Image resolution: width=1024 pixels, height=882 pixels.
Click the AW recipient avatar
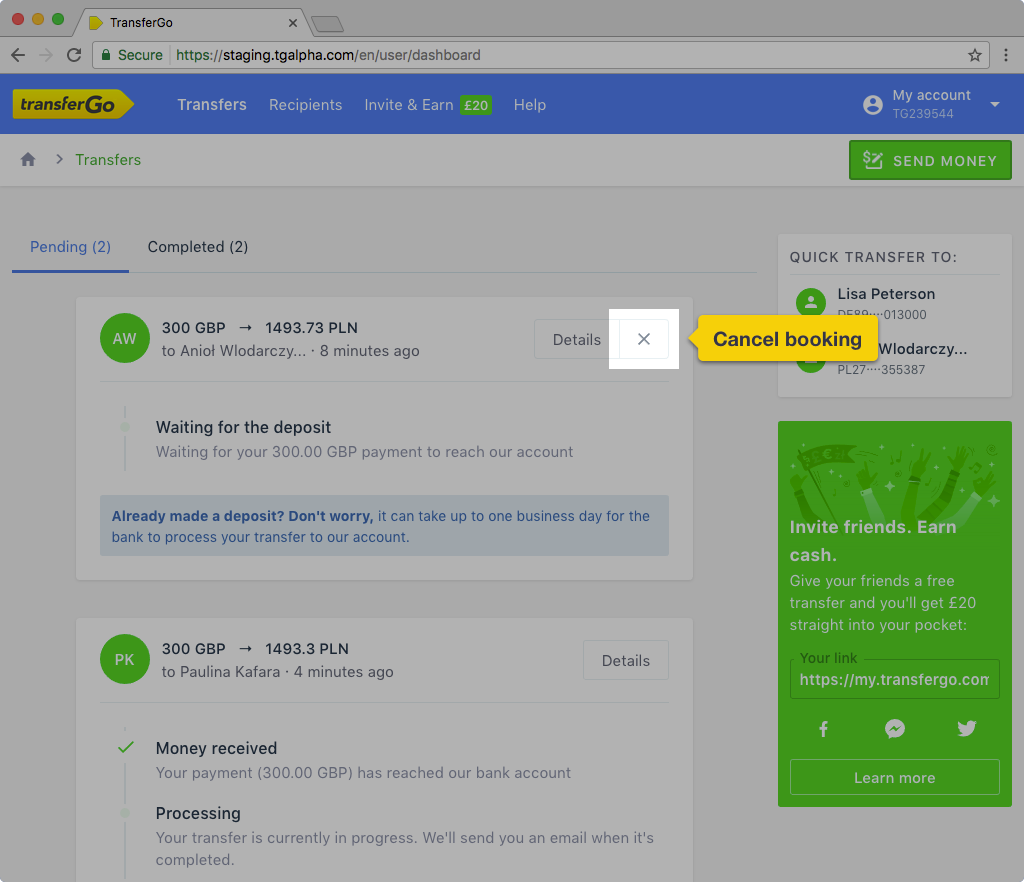[x=125, y=338]
